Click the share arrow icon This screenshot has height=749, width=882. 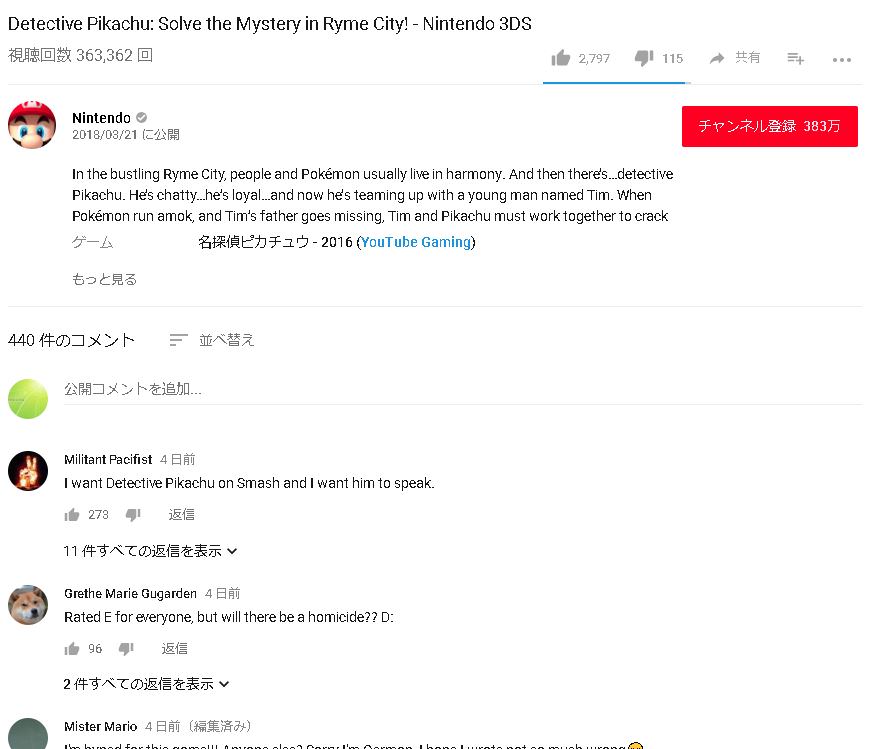click(717, 58)
